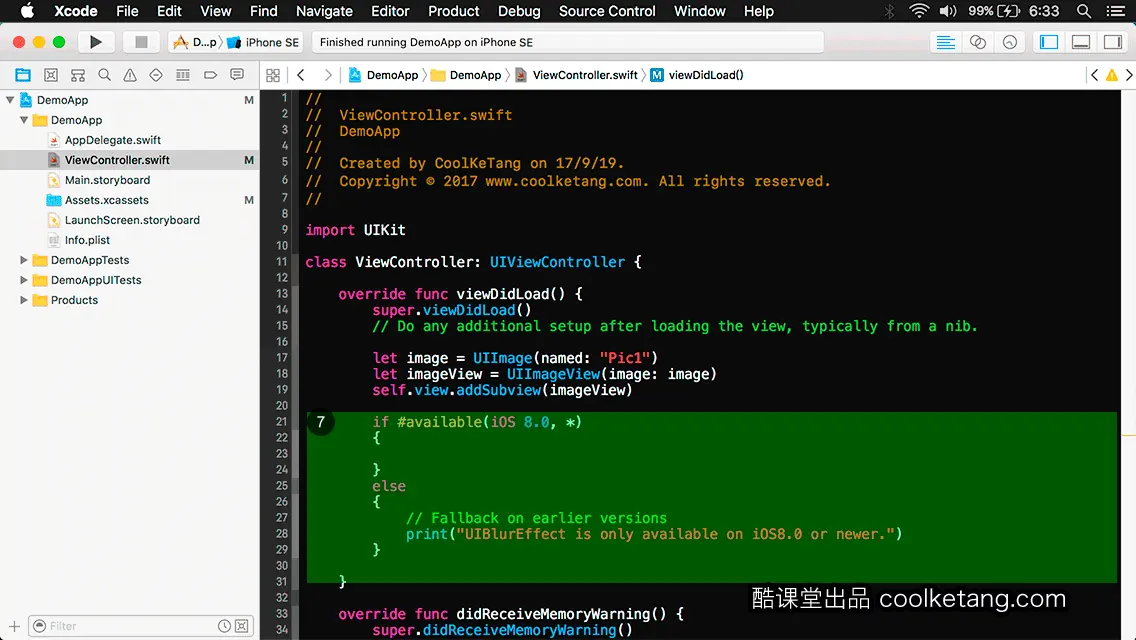Open the Source Control menu
This screenshot has height=640, width=1136.
click(x=607, y=11)
